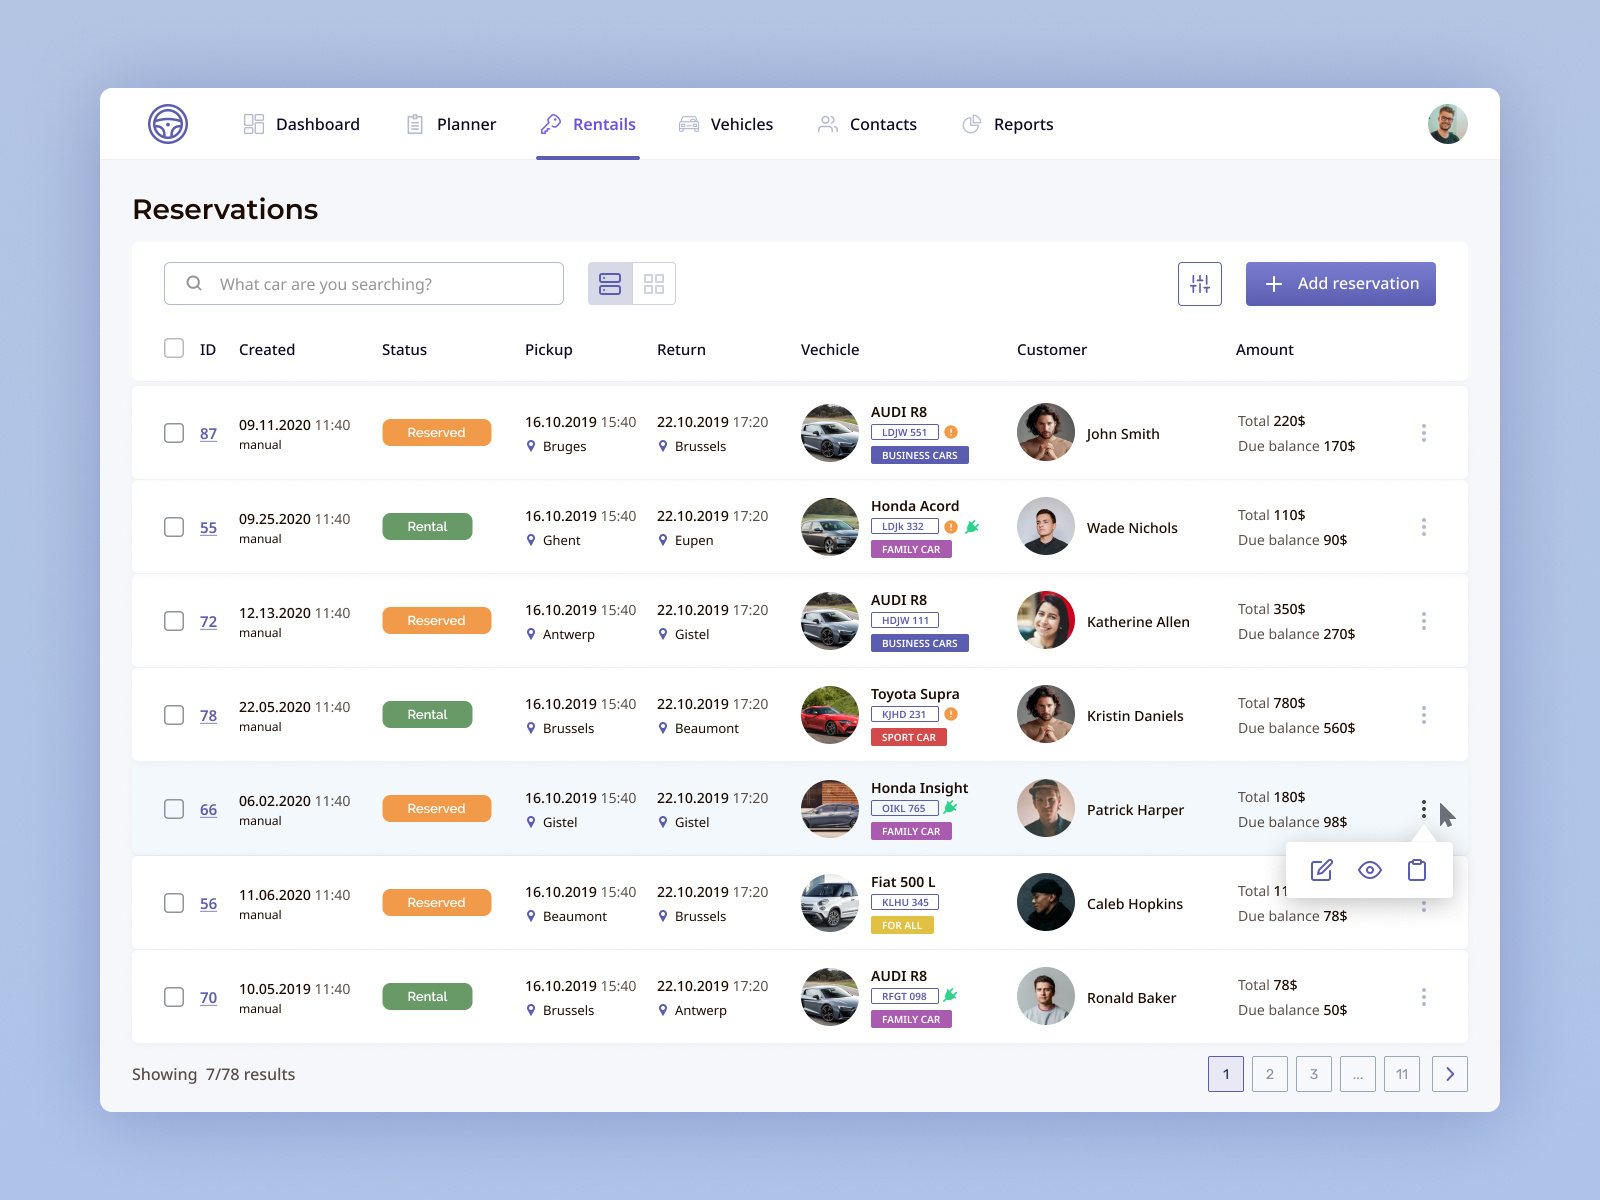Click the car search input field
Screen dimensions: 1600x1200
click(363, 283)
